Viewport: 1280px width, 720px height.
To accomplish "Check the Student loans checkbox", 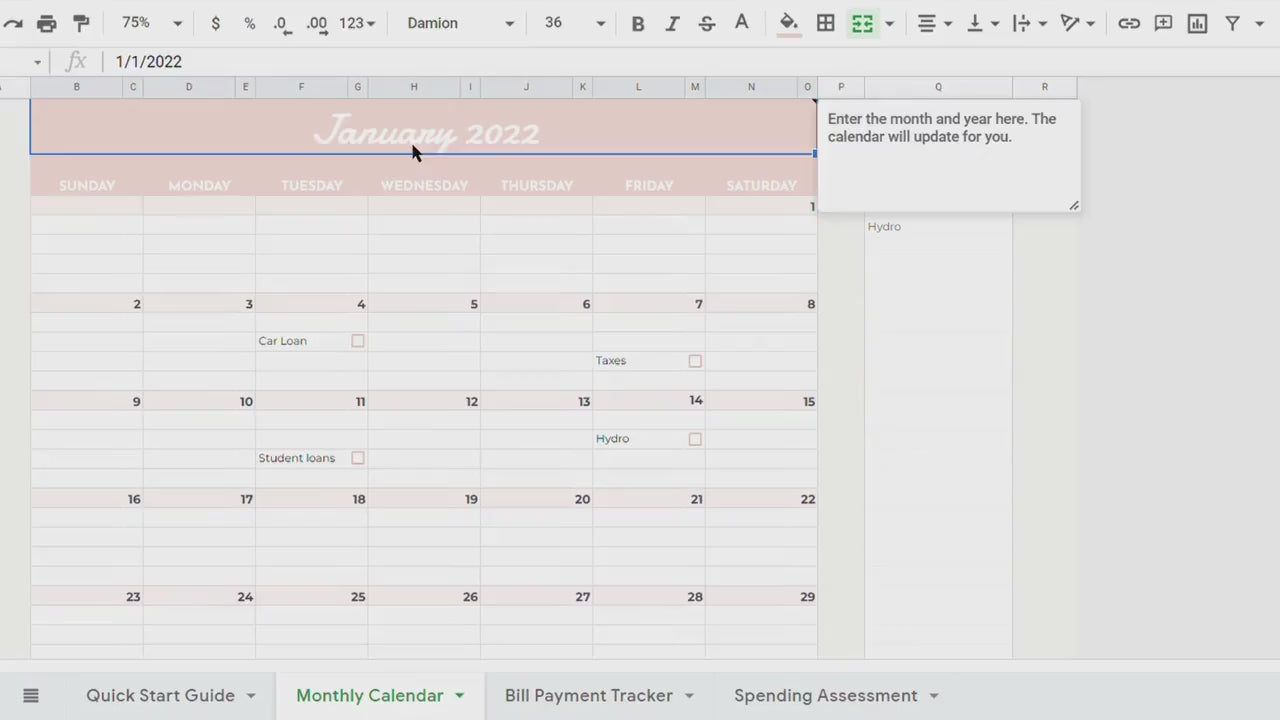I will [358, 458].
